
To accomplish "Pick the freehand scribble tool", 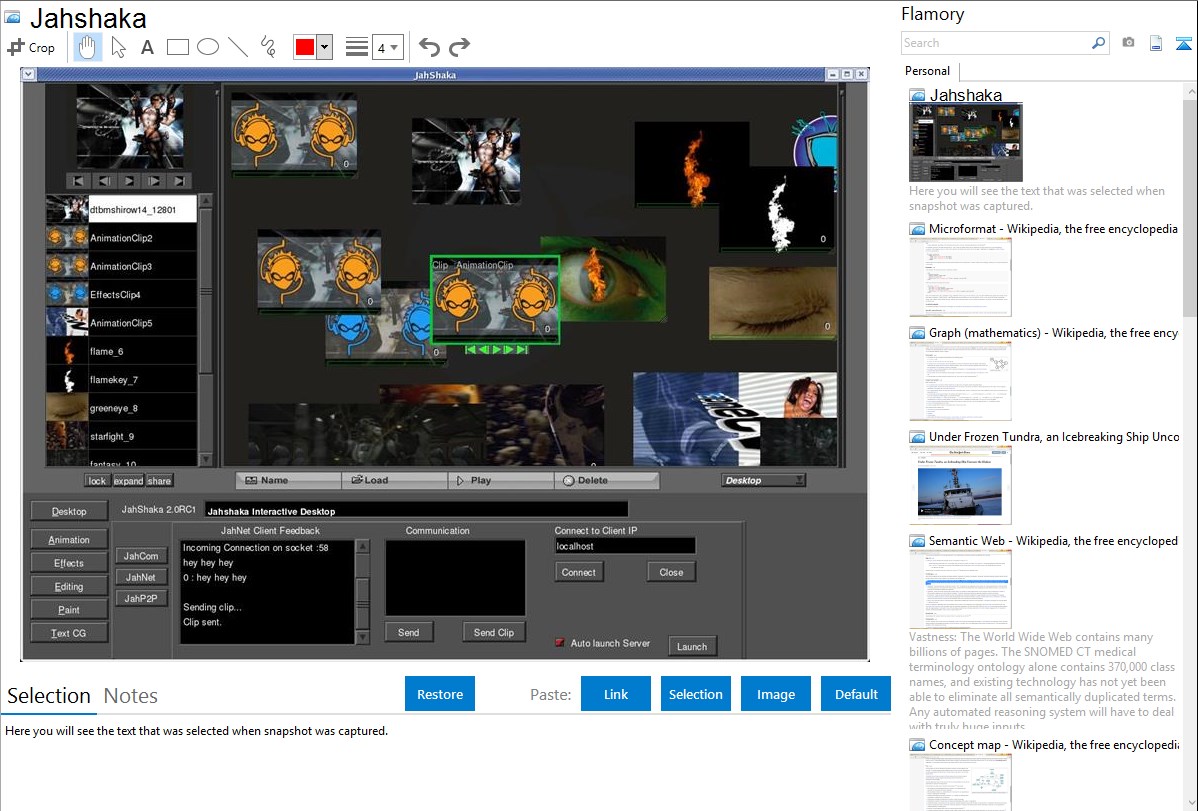I will (268, 47).
